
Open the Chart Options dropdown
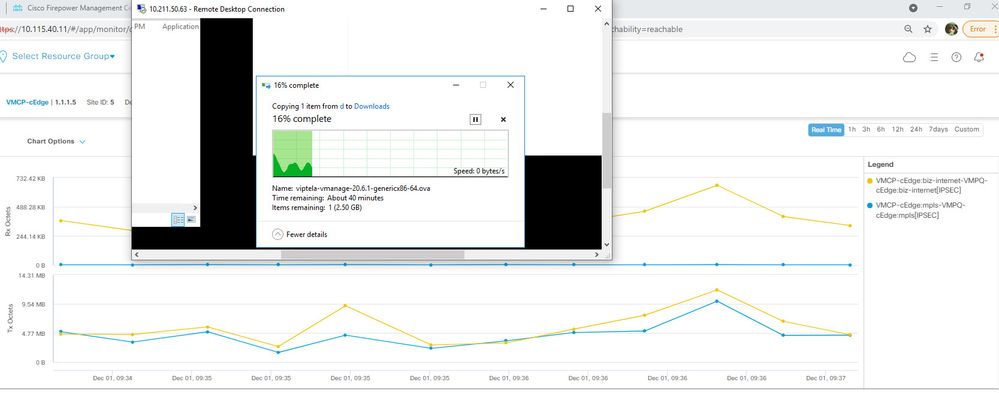click(x=56, y=141)
